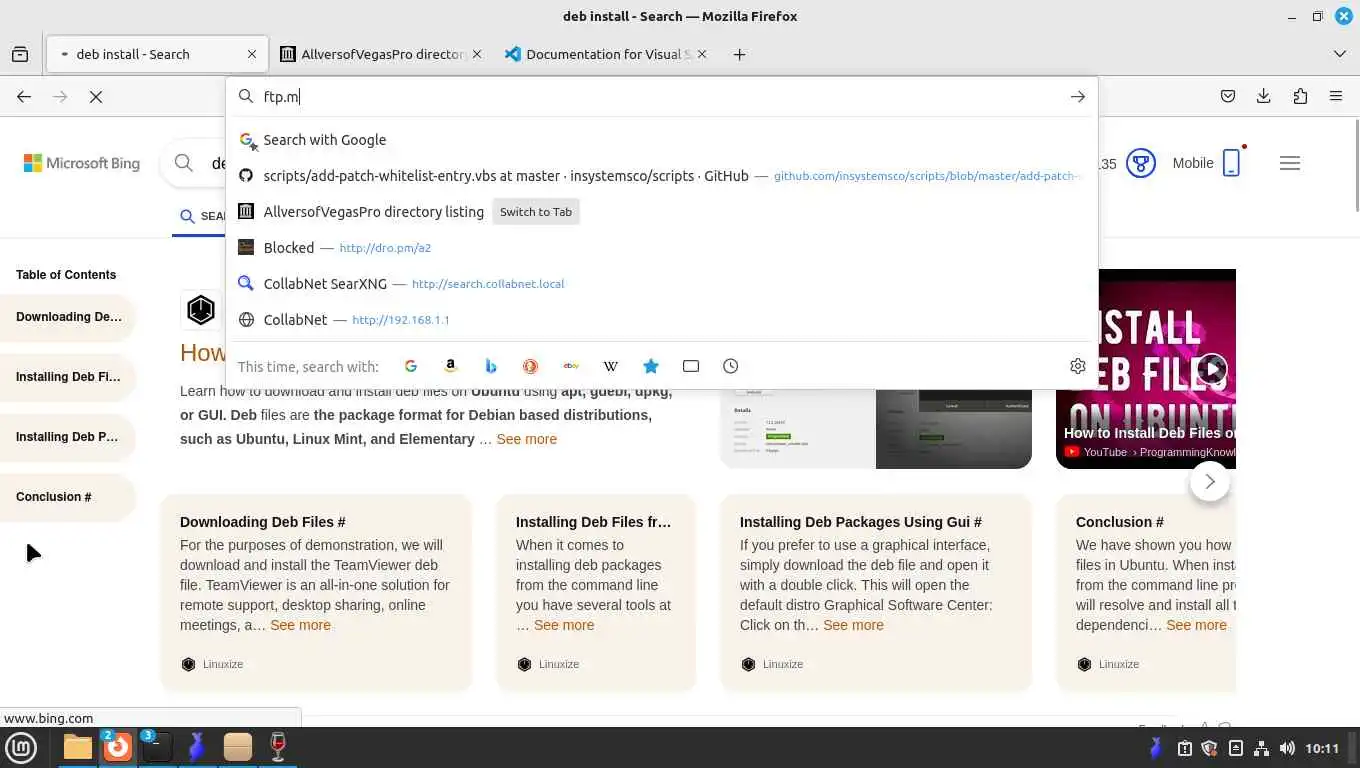Stop loading the page with X button
This screenshot has height=768, width=1360.
[96, 97]
